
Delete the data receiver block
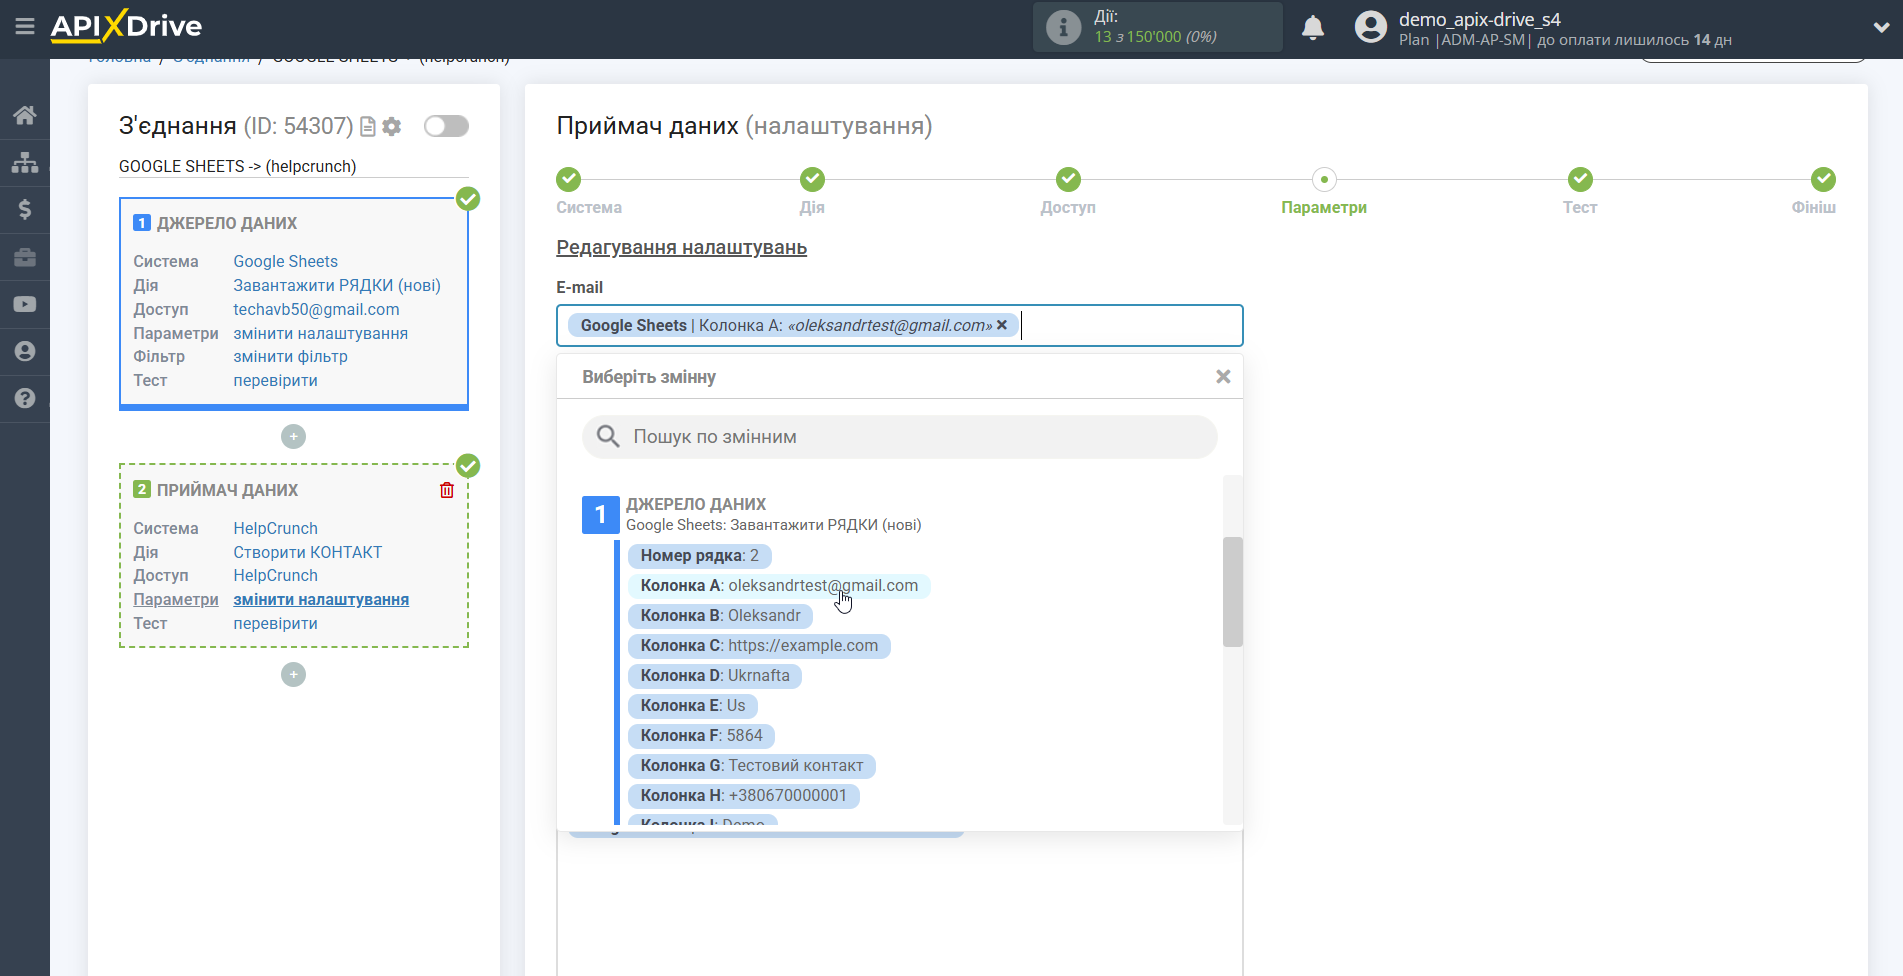[x=447, y=490]
